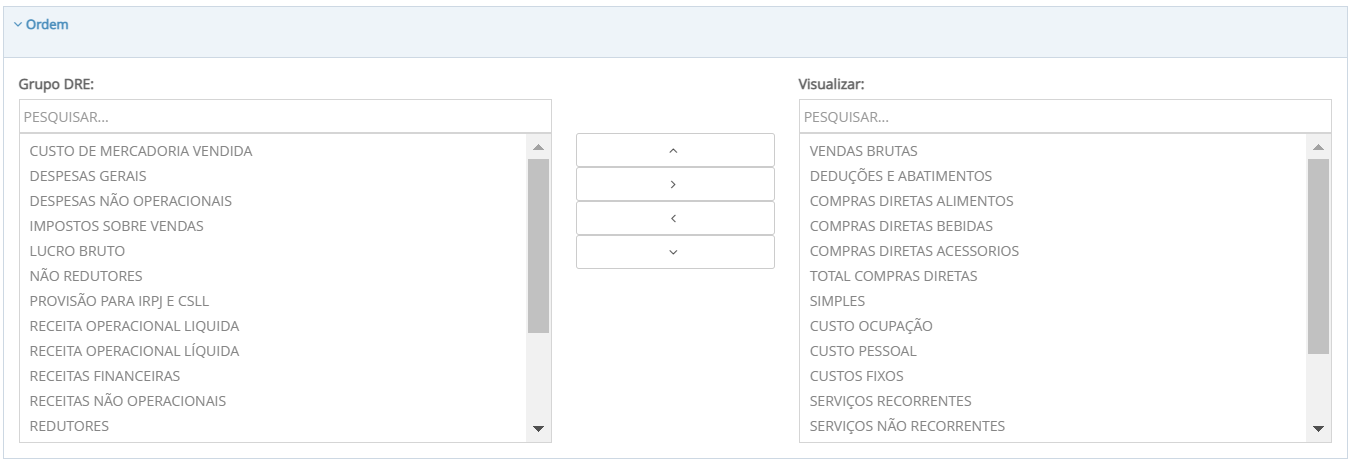Click the move up arrow button

coord(675,150)
